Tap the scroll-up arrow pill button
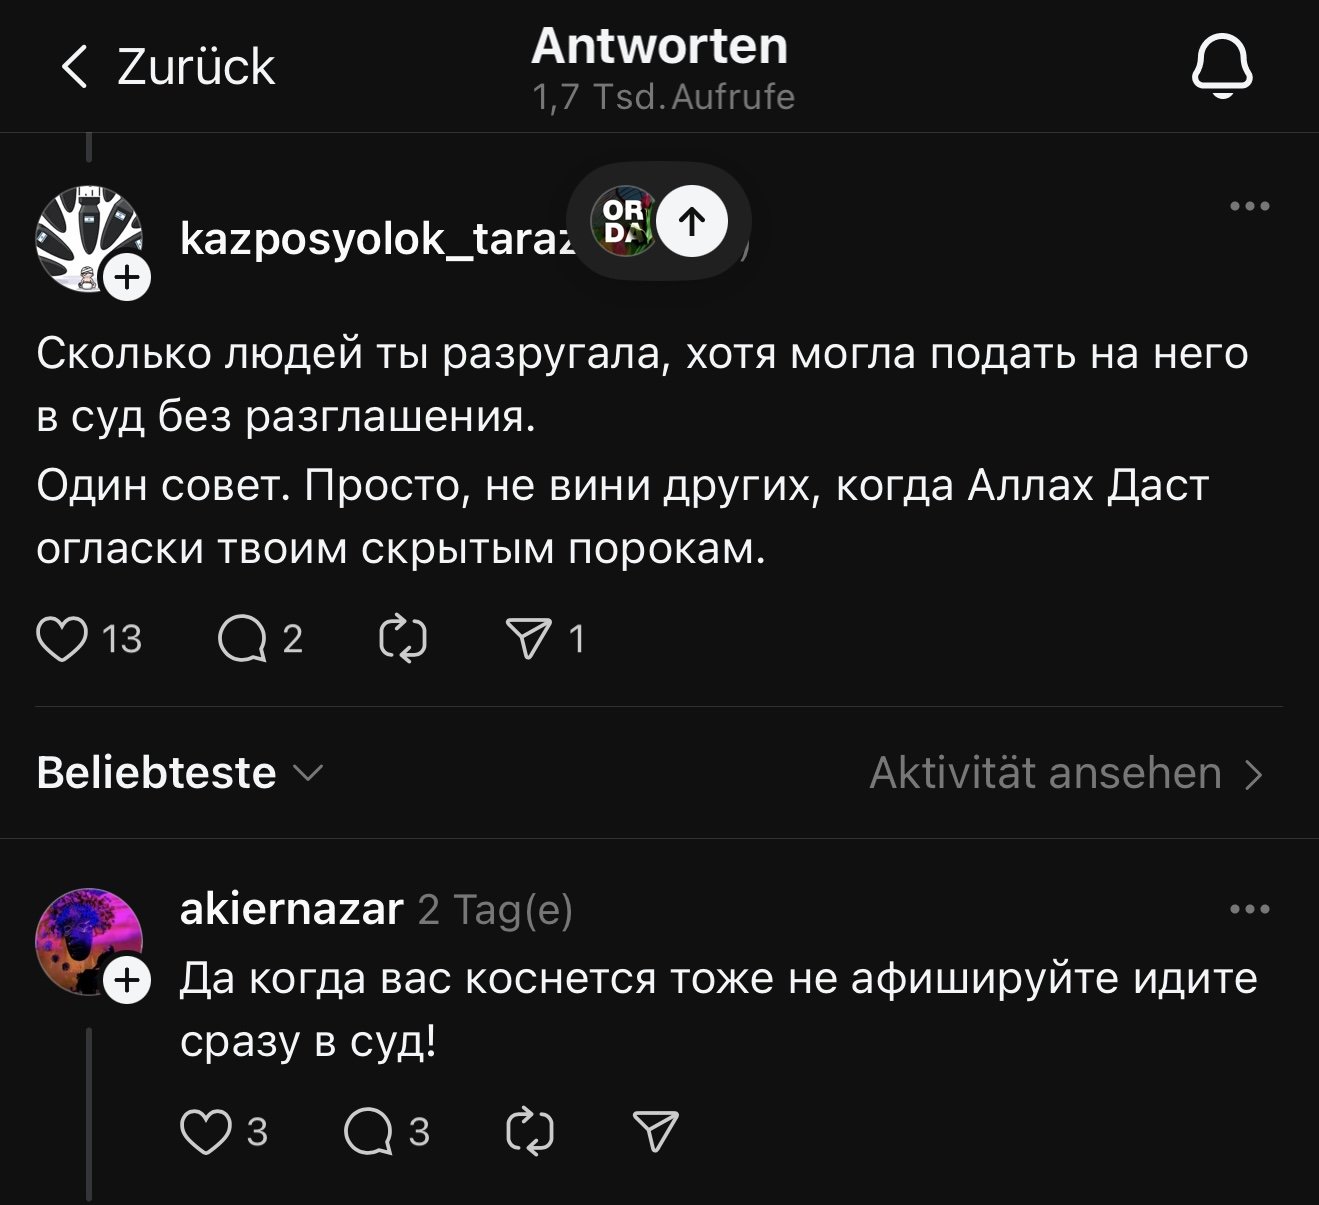Screen dimensions: 1319x1205 coord(692,221)
